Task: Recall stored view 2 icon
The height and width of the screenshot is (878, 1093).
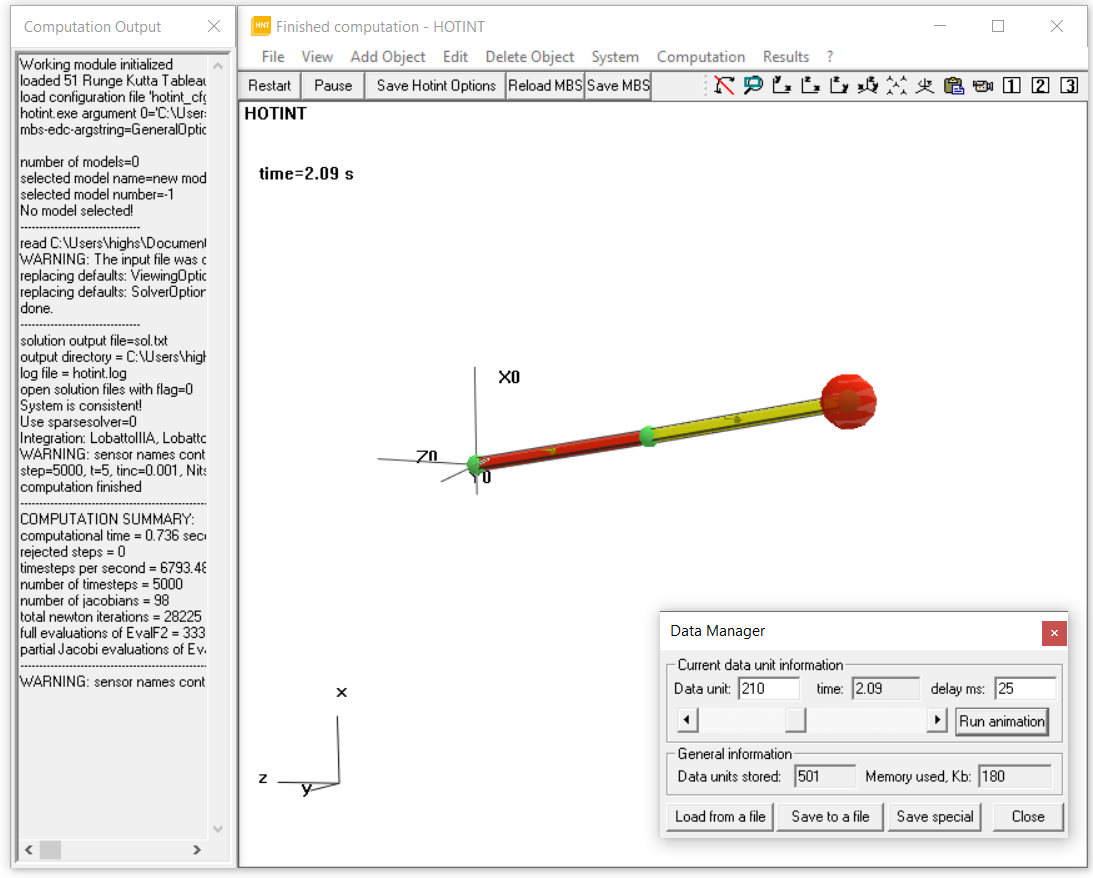Action: point(1040,86)
